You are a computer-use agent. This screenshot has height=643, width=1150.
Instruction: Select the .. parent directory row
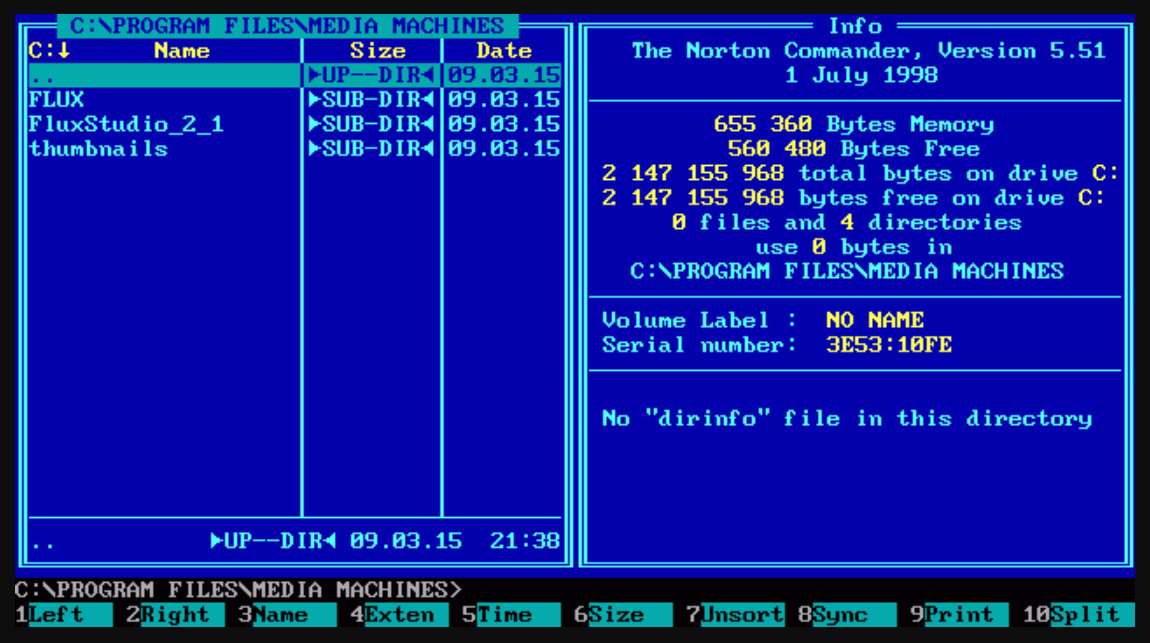coord(295,75)
